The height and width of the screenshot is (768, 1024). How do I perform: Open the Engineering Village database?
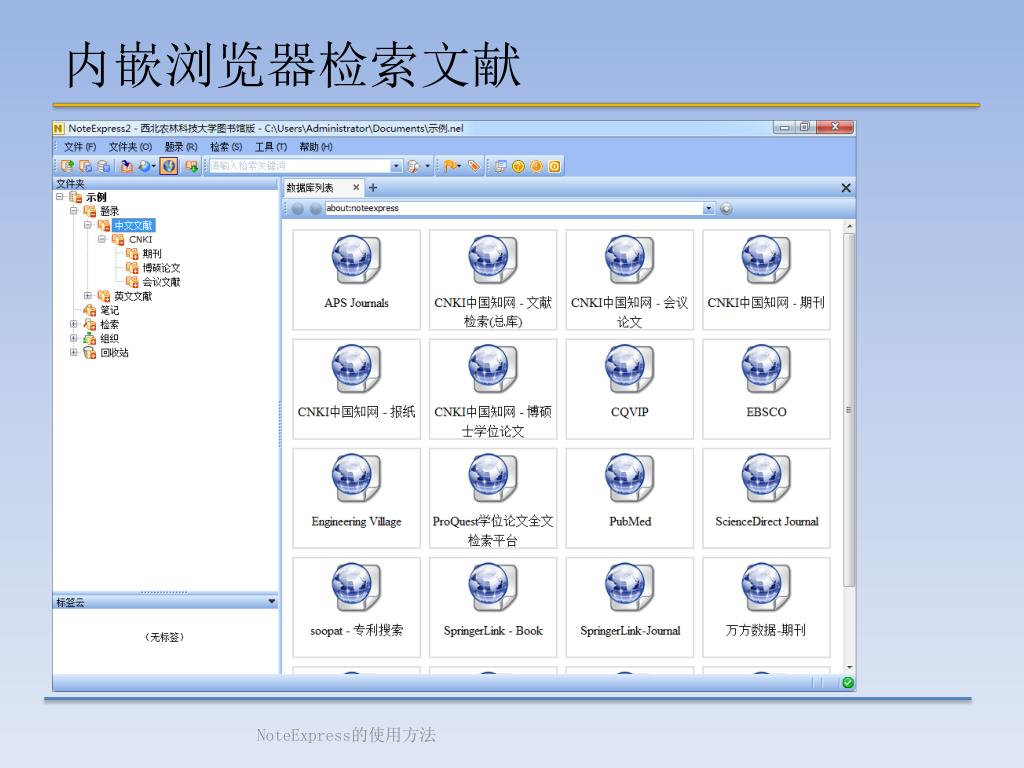(357, 498)
